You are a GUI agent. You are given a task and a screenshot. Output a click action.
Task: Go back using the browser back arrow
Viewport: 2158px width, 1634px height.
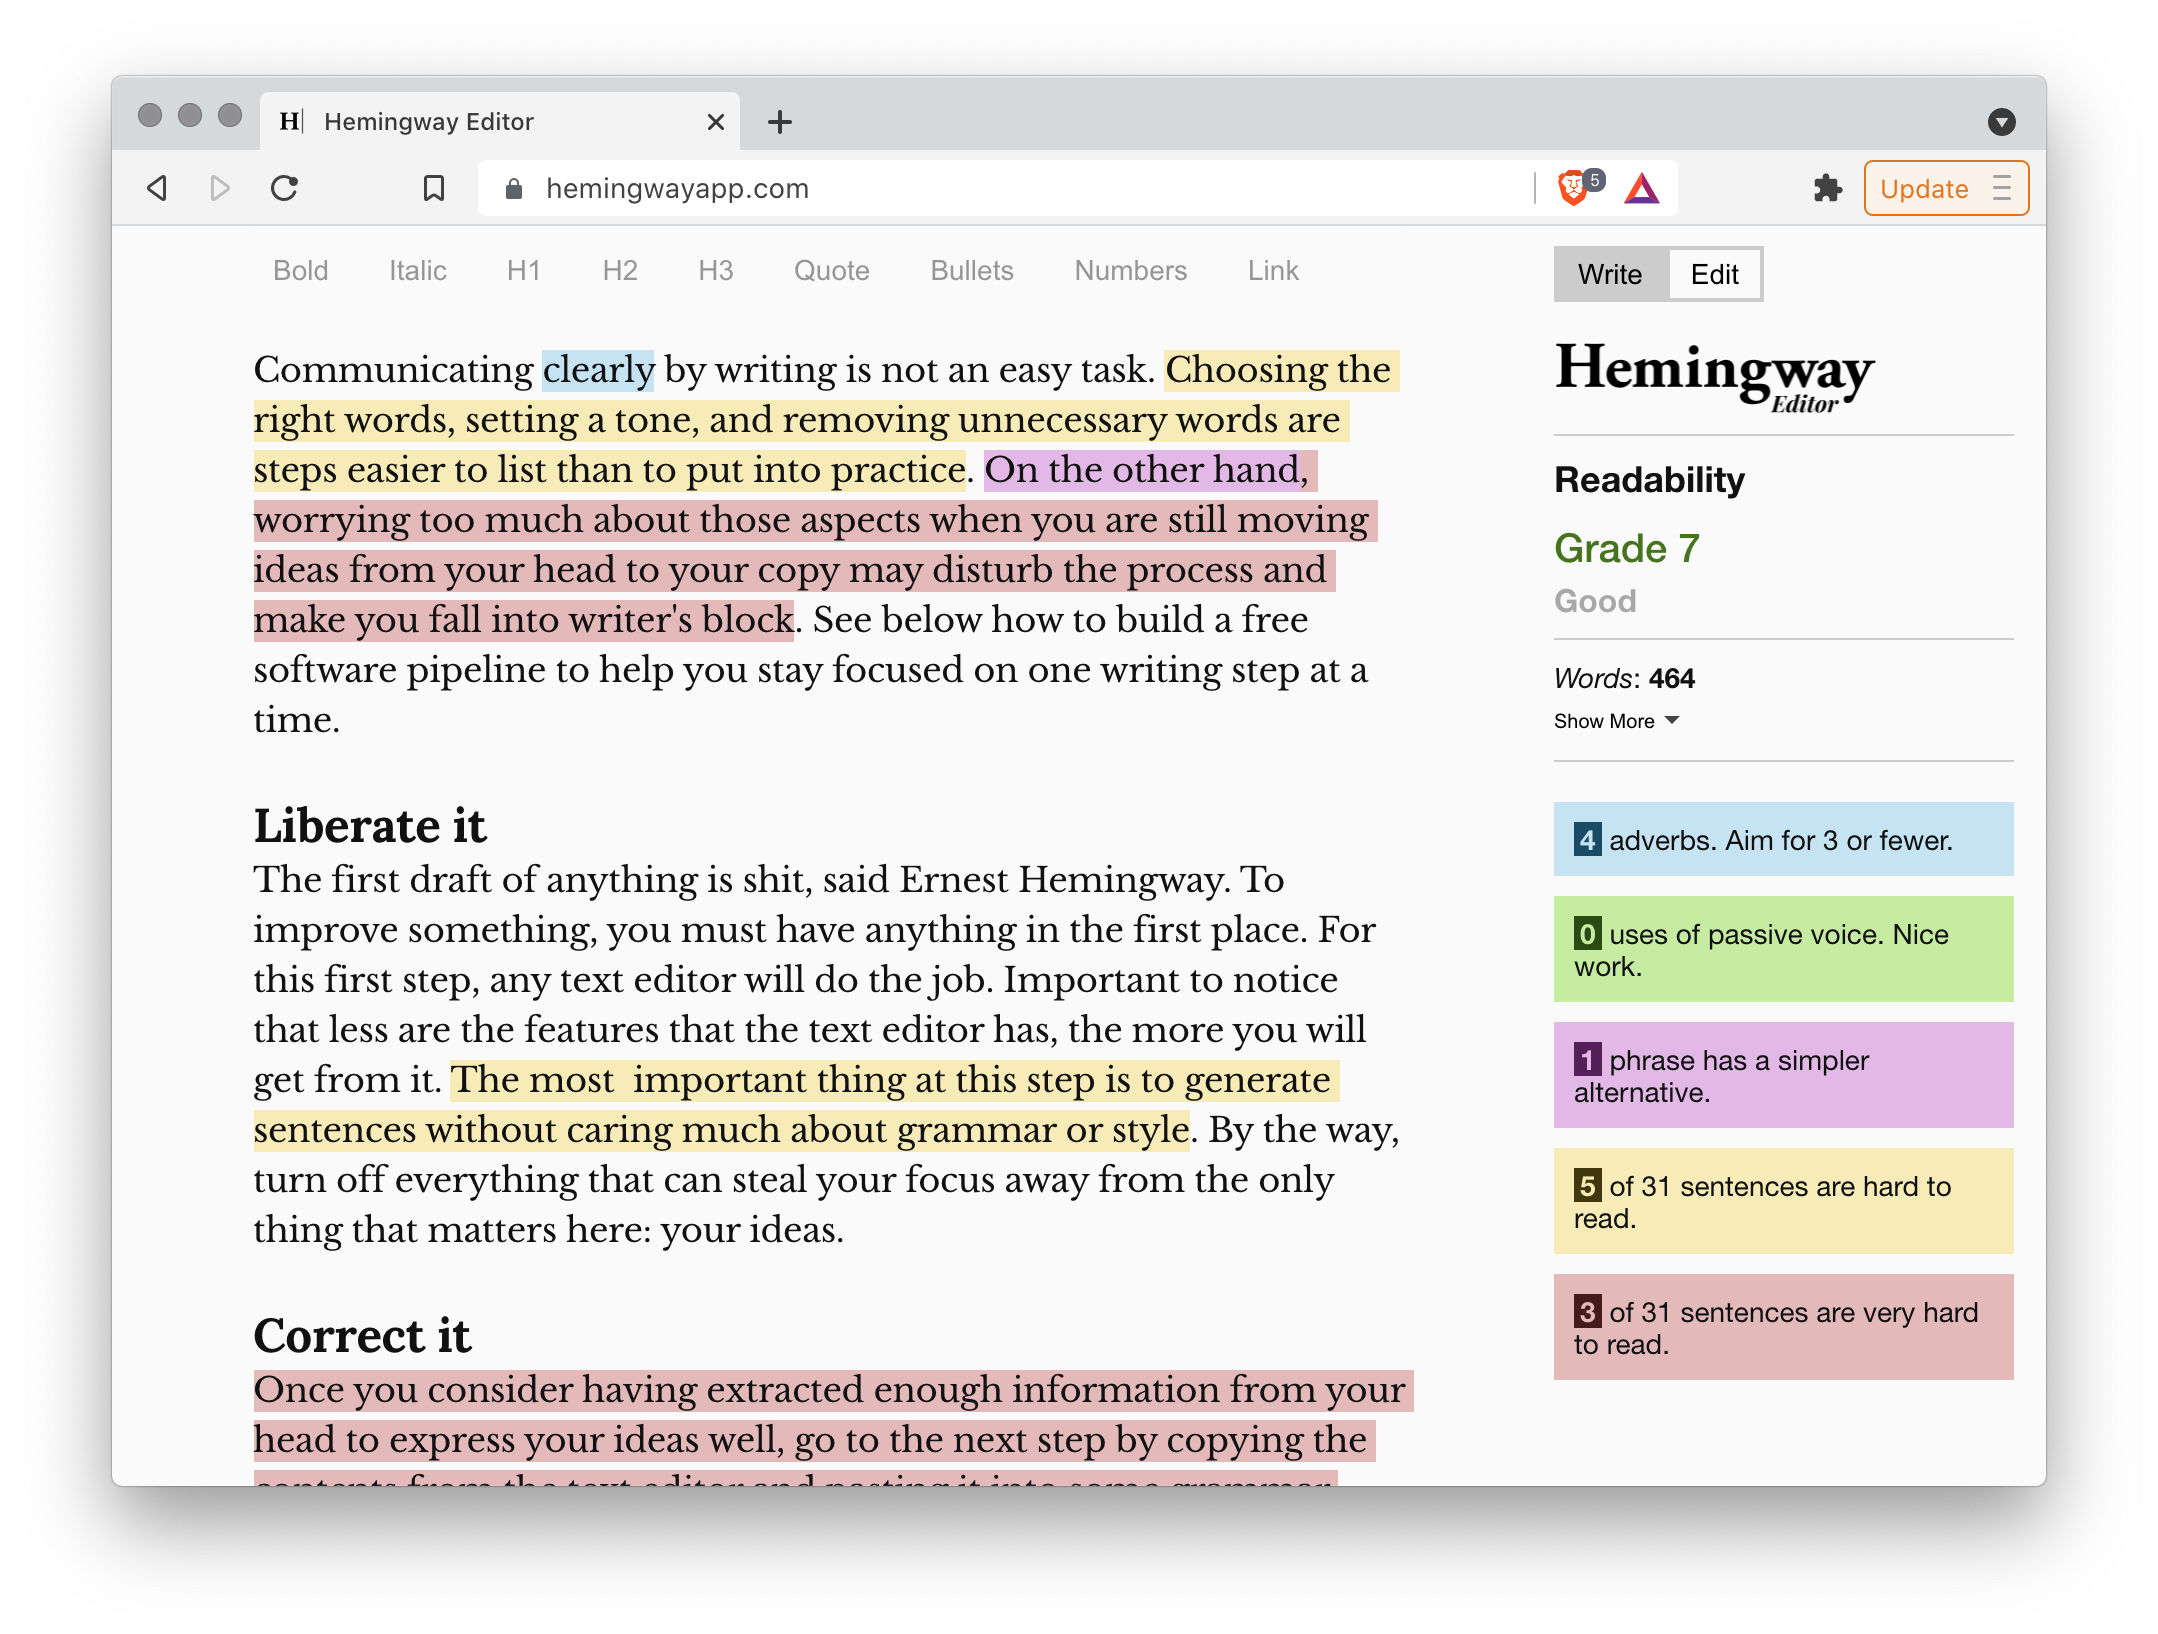[x=157, y=188]
